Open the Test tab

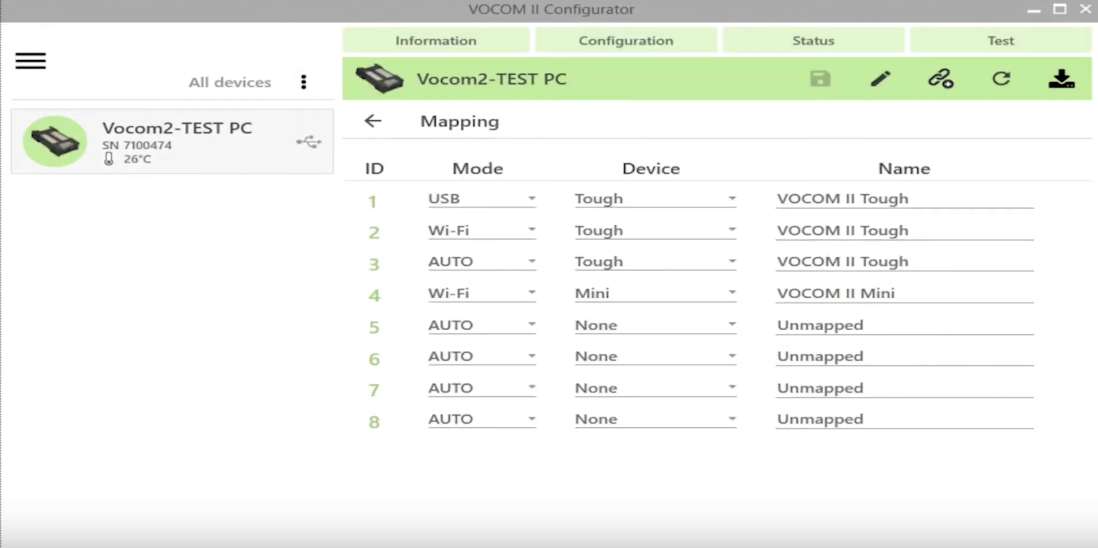(x=1001, y=41)
